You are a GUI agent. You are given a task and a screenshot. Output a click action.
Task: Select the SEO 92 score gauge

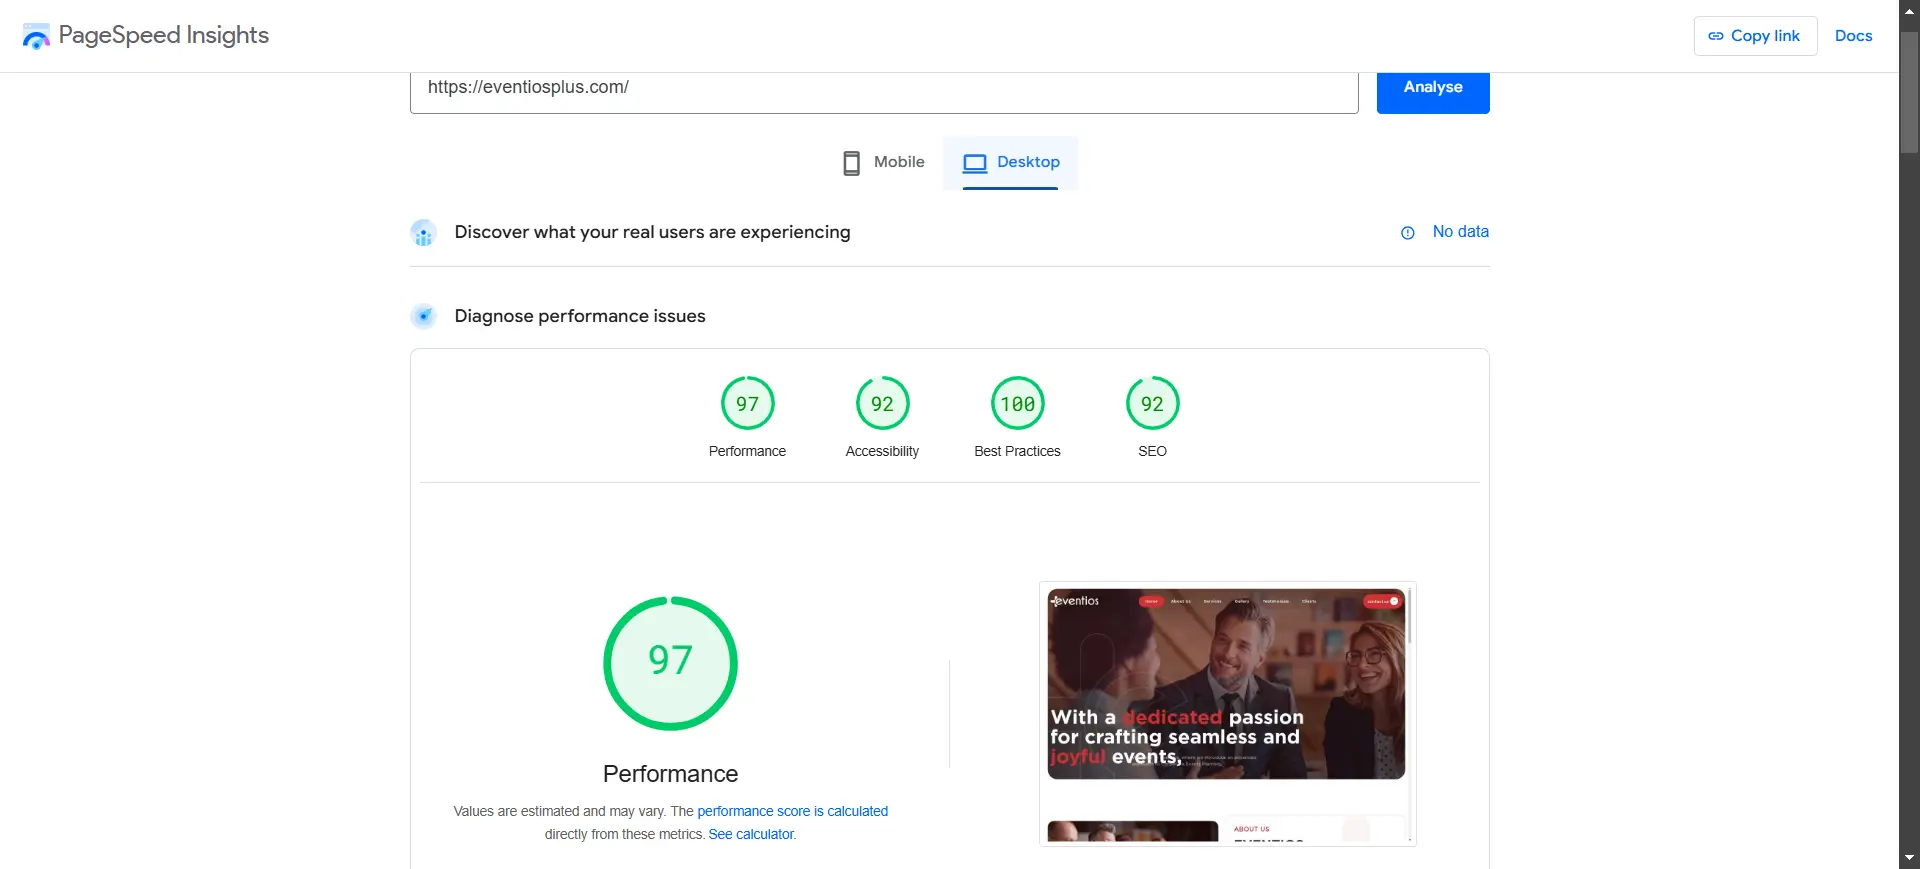click(x=1153, y=403)
